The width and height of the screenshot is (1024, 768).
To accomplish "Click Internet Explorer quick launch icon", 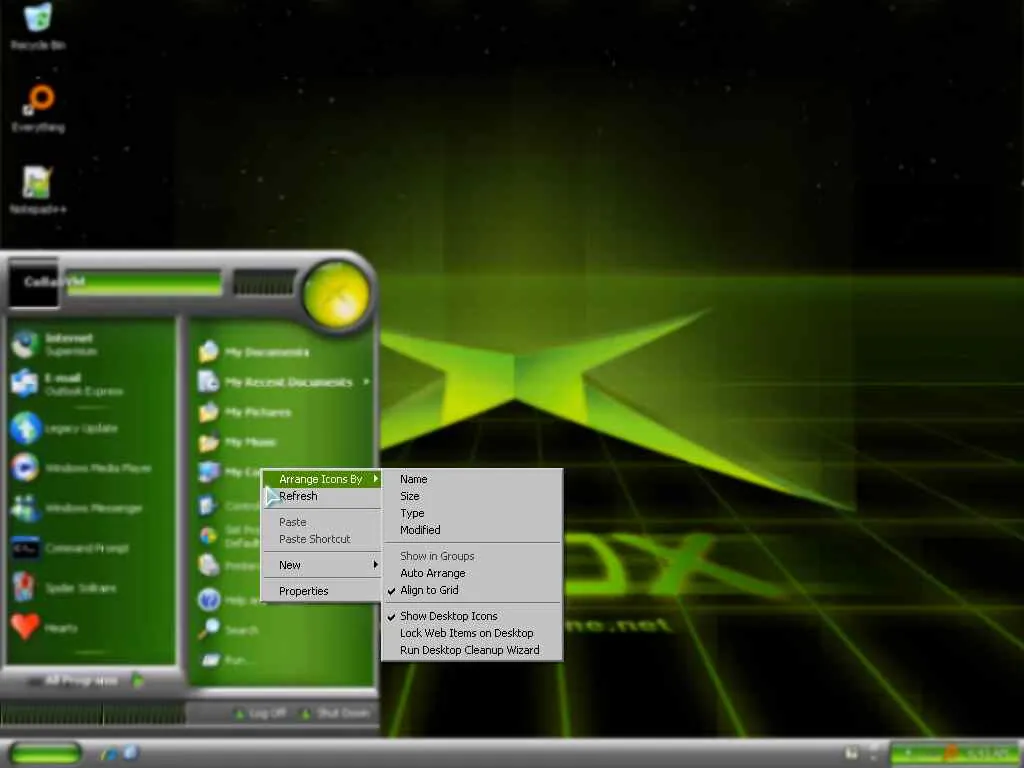I will (x=108, y=754).
